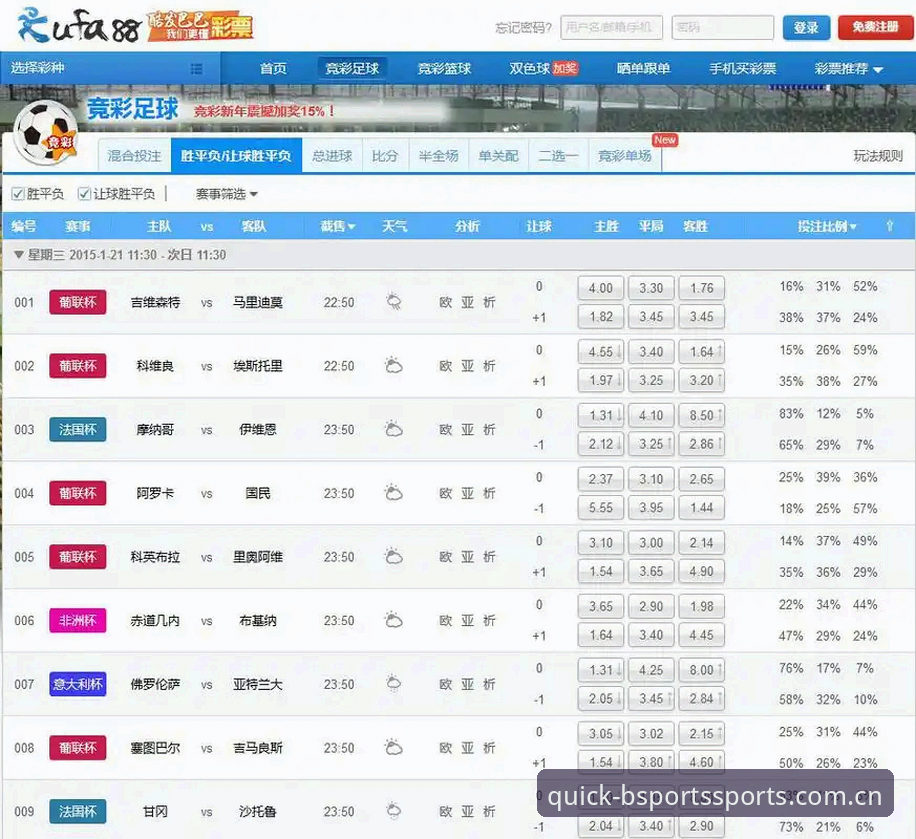This screenshot has height=839, width=916.
Task: Click 葡联杯 league tag of match 001
Action: pyautogui.click(x=78, y=302)
